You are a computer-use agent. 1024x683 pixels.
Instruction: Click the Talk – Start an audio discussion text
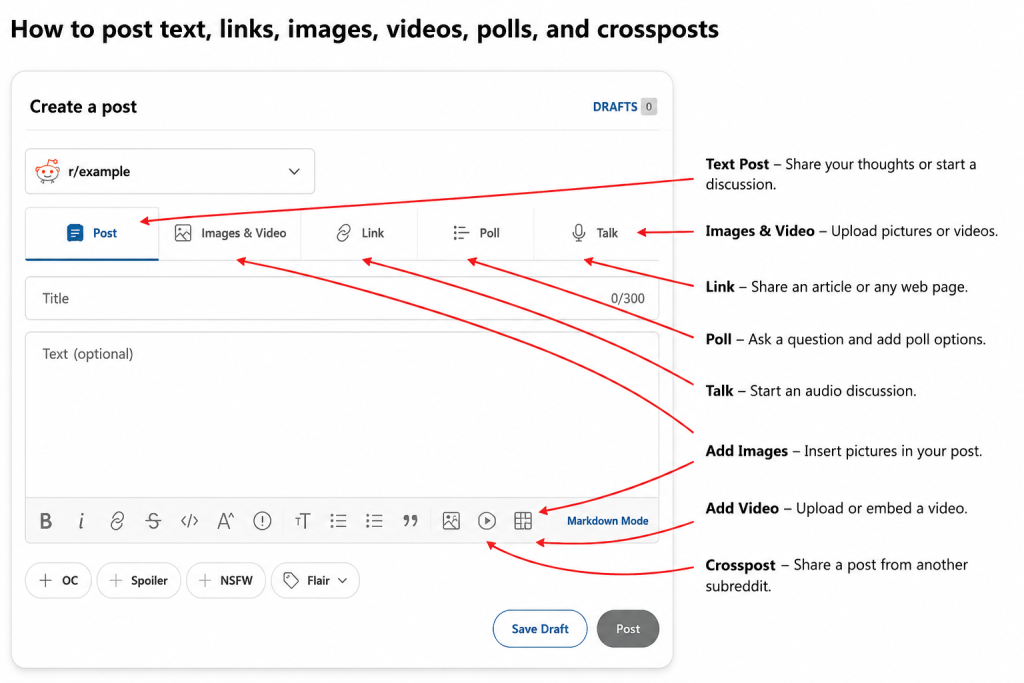[810, 390]
